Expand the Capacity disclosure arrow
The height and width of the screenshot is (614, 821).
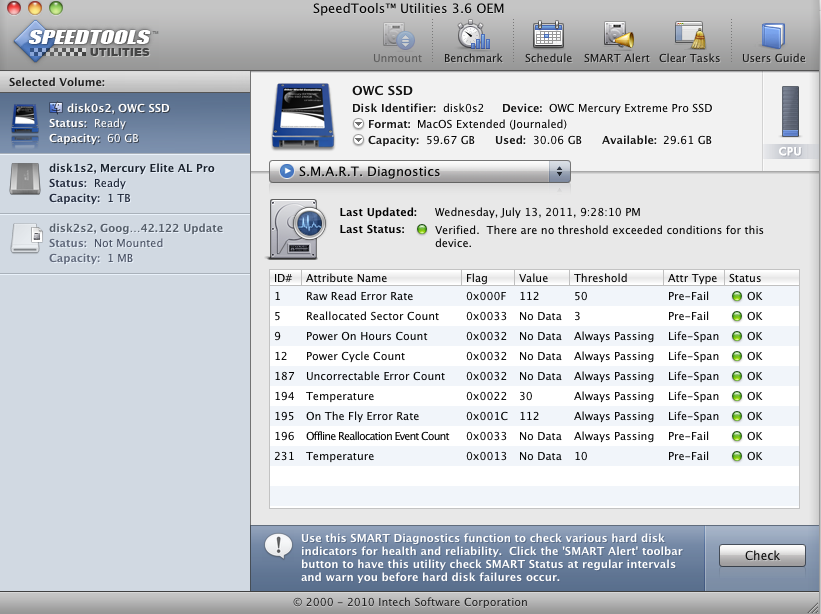tap(359, 140)
